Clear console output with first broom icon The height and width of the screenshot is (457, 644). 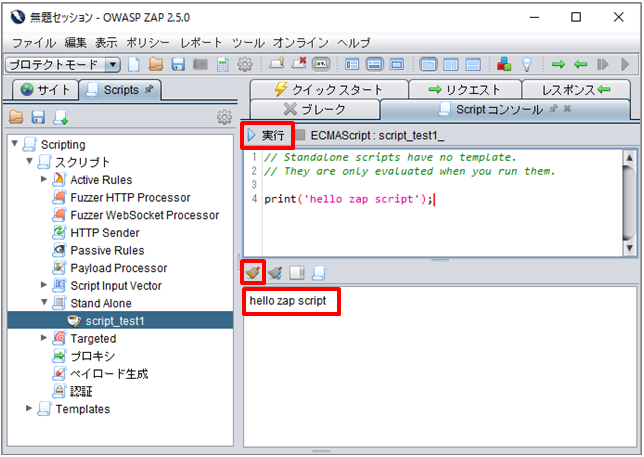[253, 272]
